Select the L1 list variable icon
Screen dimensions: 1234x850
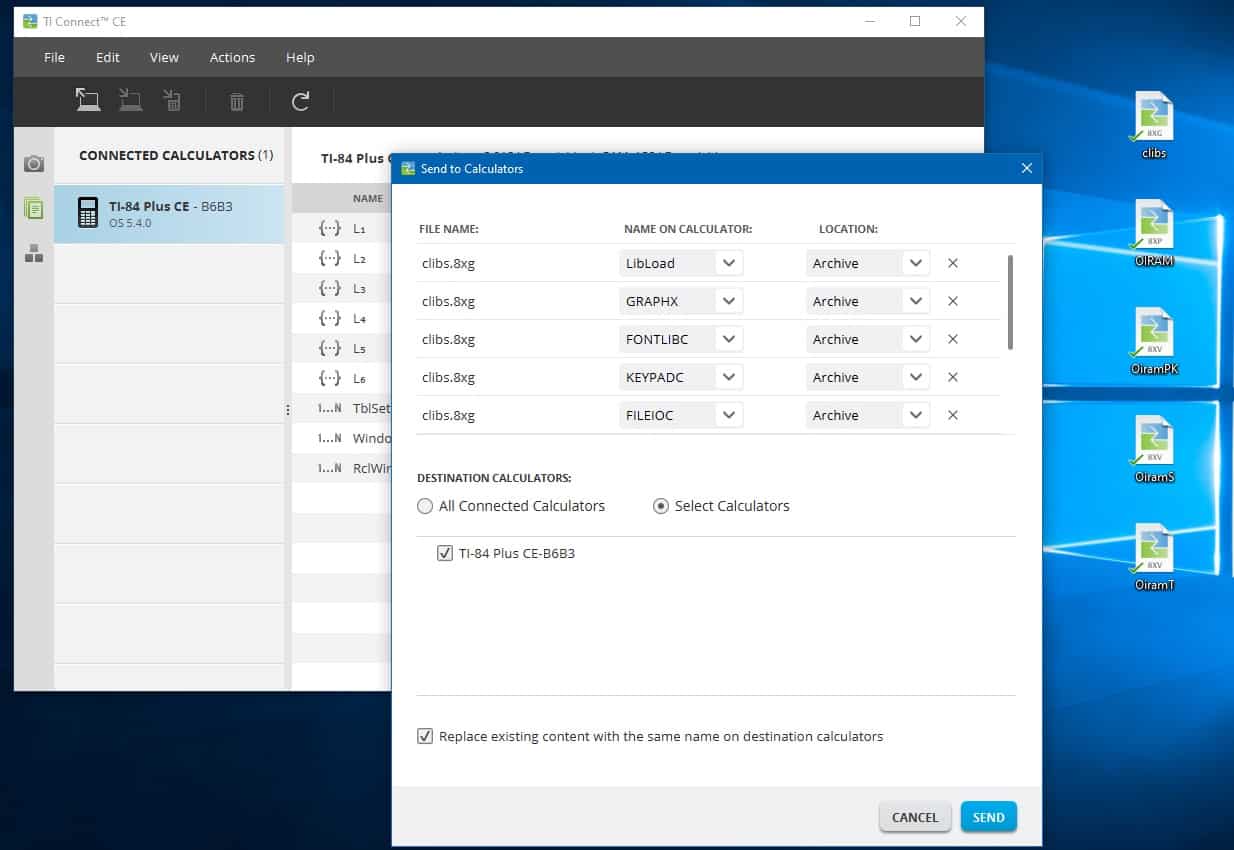click(329, 228)
